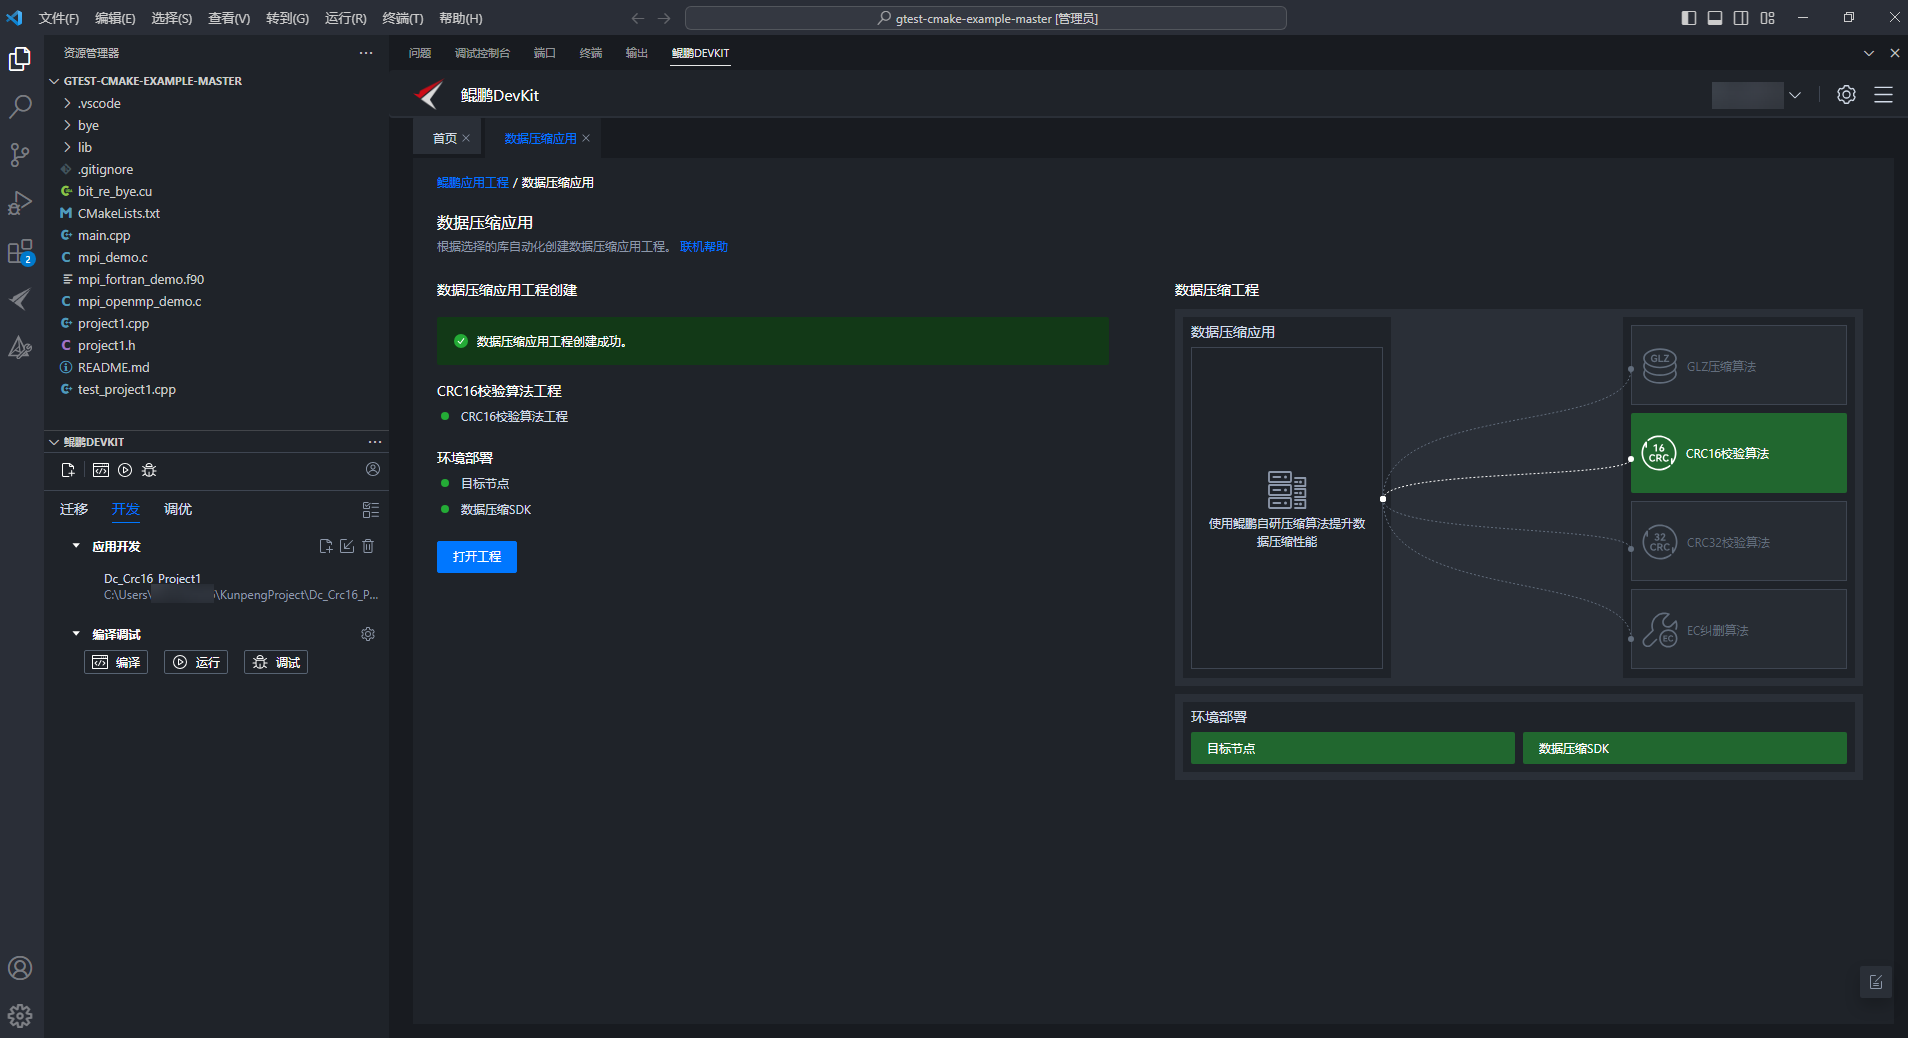The image size is (1908, 1038).
Task: Click the 调试 button
Action: tap(276, 662)
